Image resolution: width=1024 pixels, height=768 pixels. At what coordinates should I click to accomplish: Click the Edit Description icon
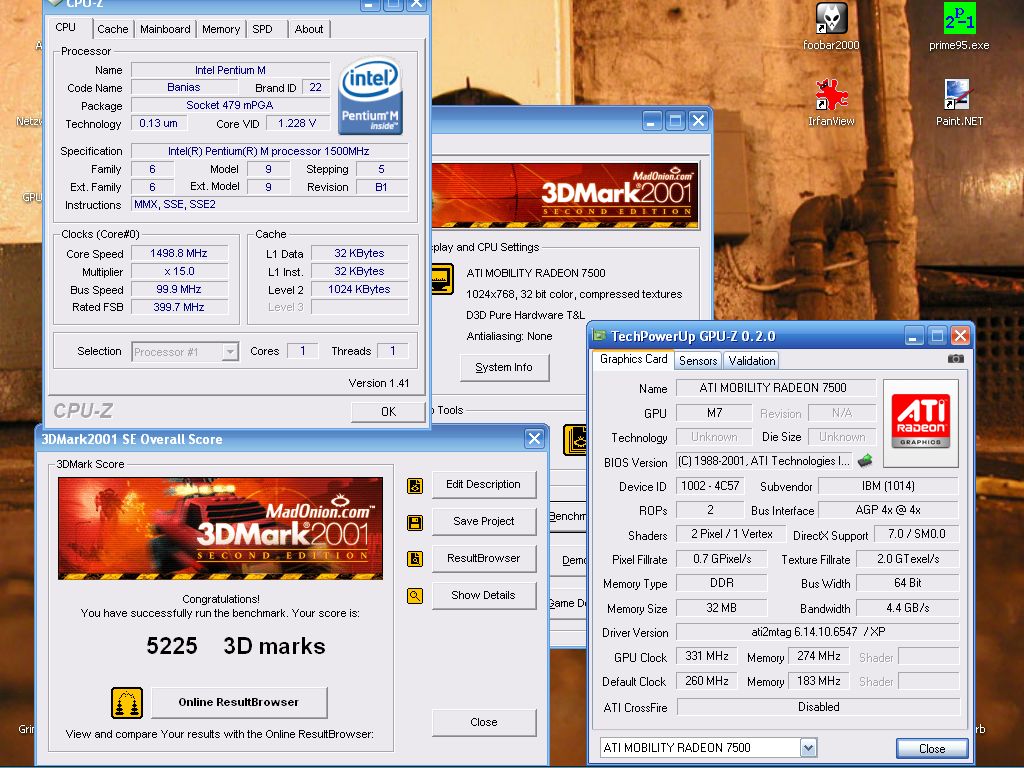click(415, 485)
